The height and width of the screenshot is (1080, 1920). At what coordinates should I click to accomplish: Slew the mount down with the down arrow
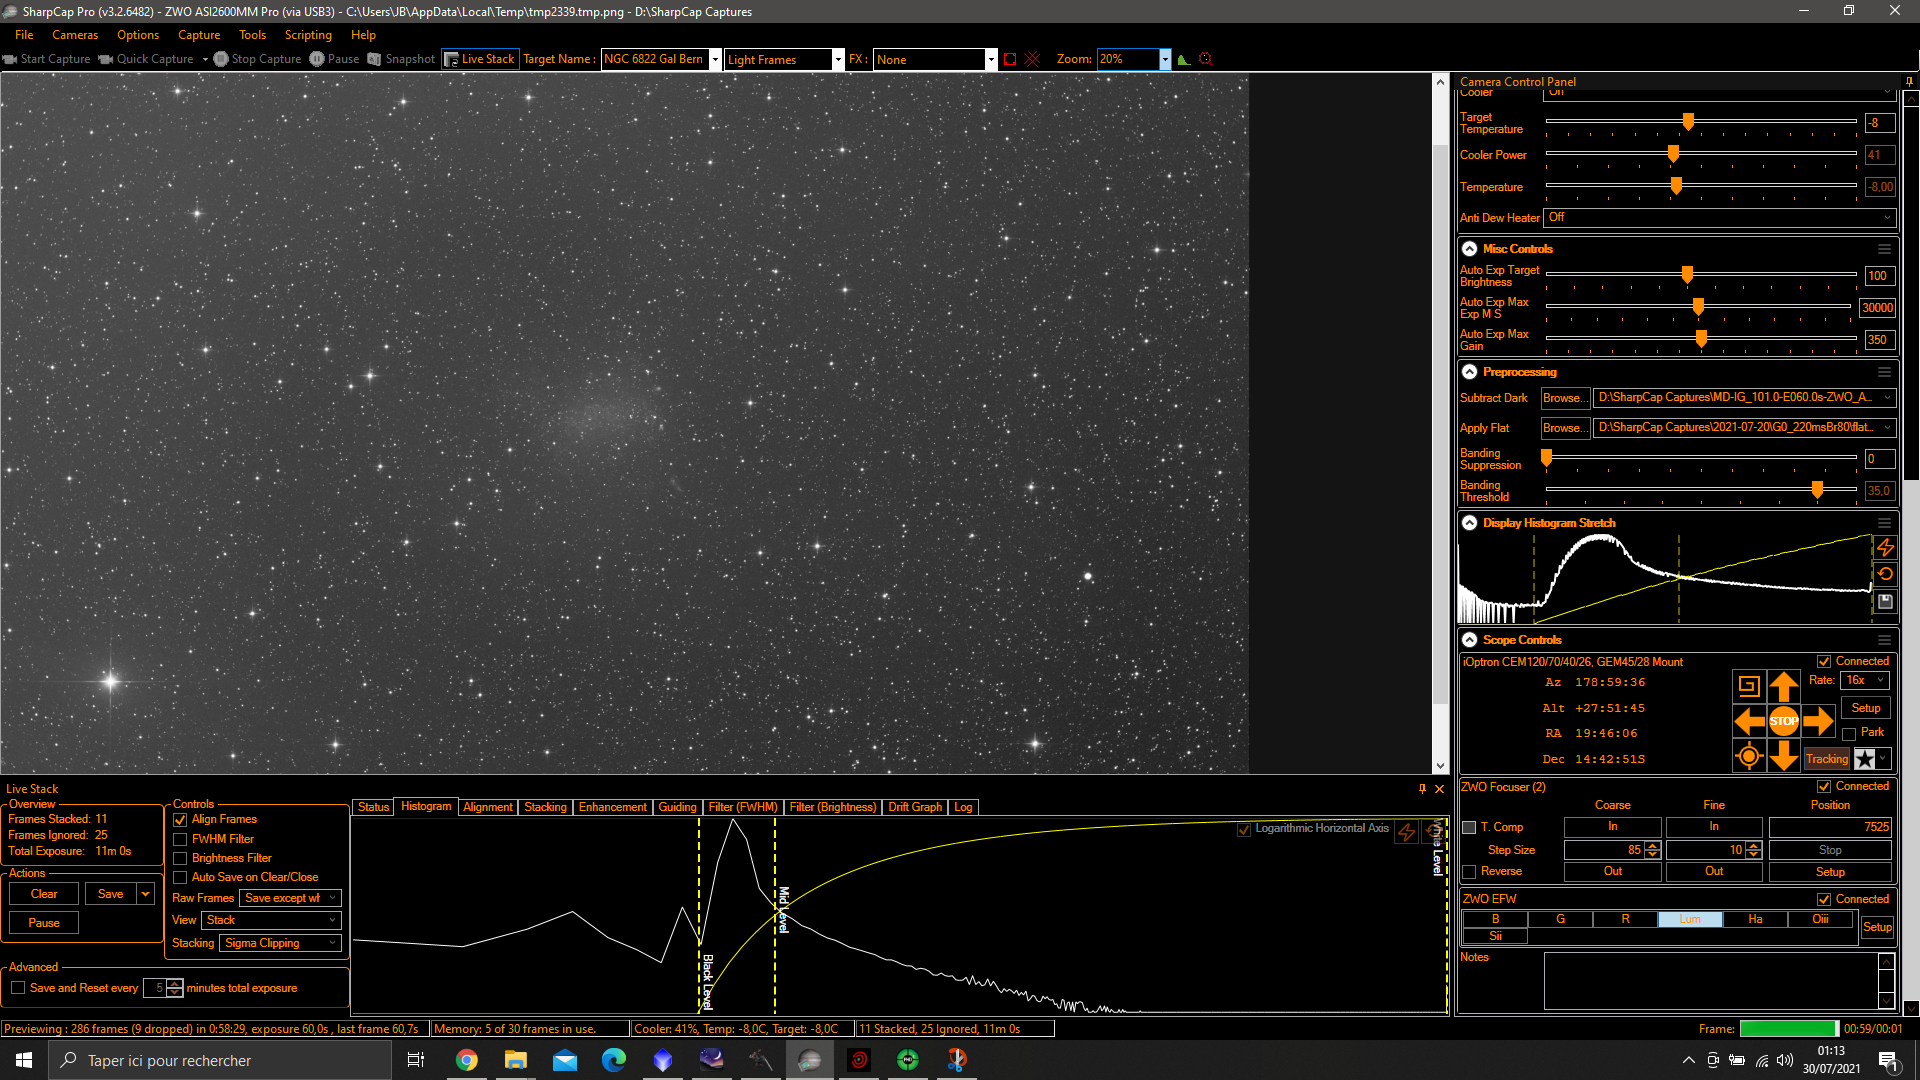1784,756
